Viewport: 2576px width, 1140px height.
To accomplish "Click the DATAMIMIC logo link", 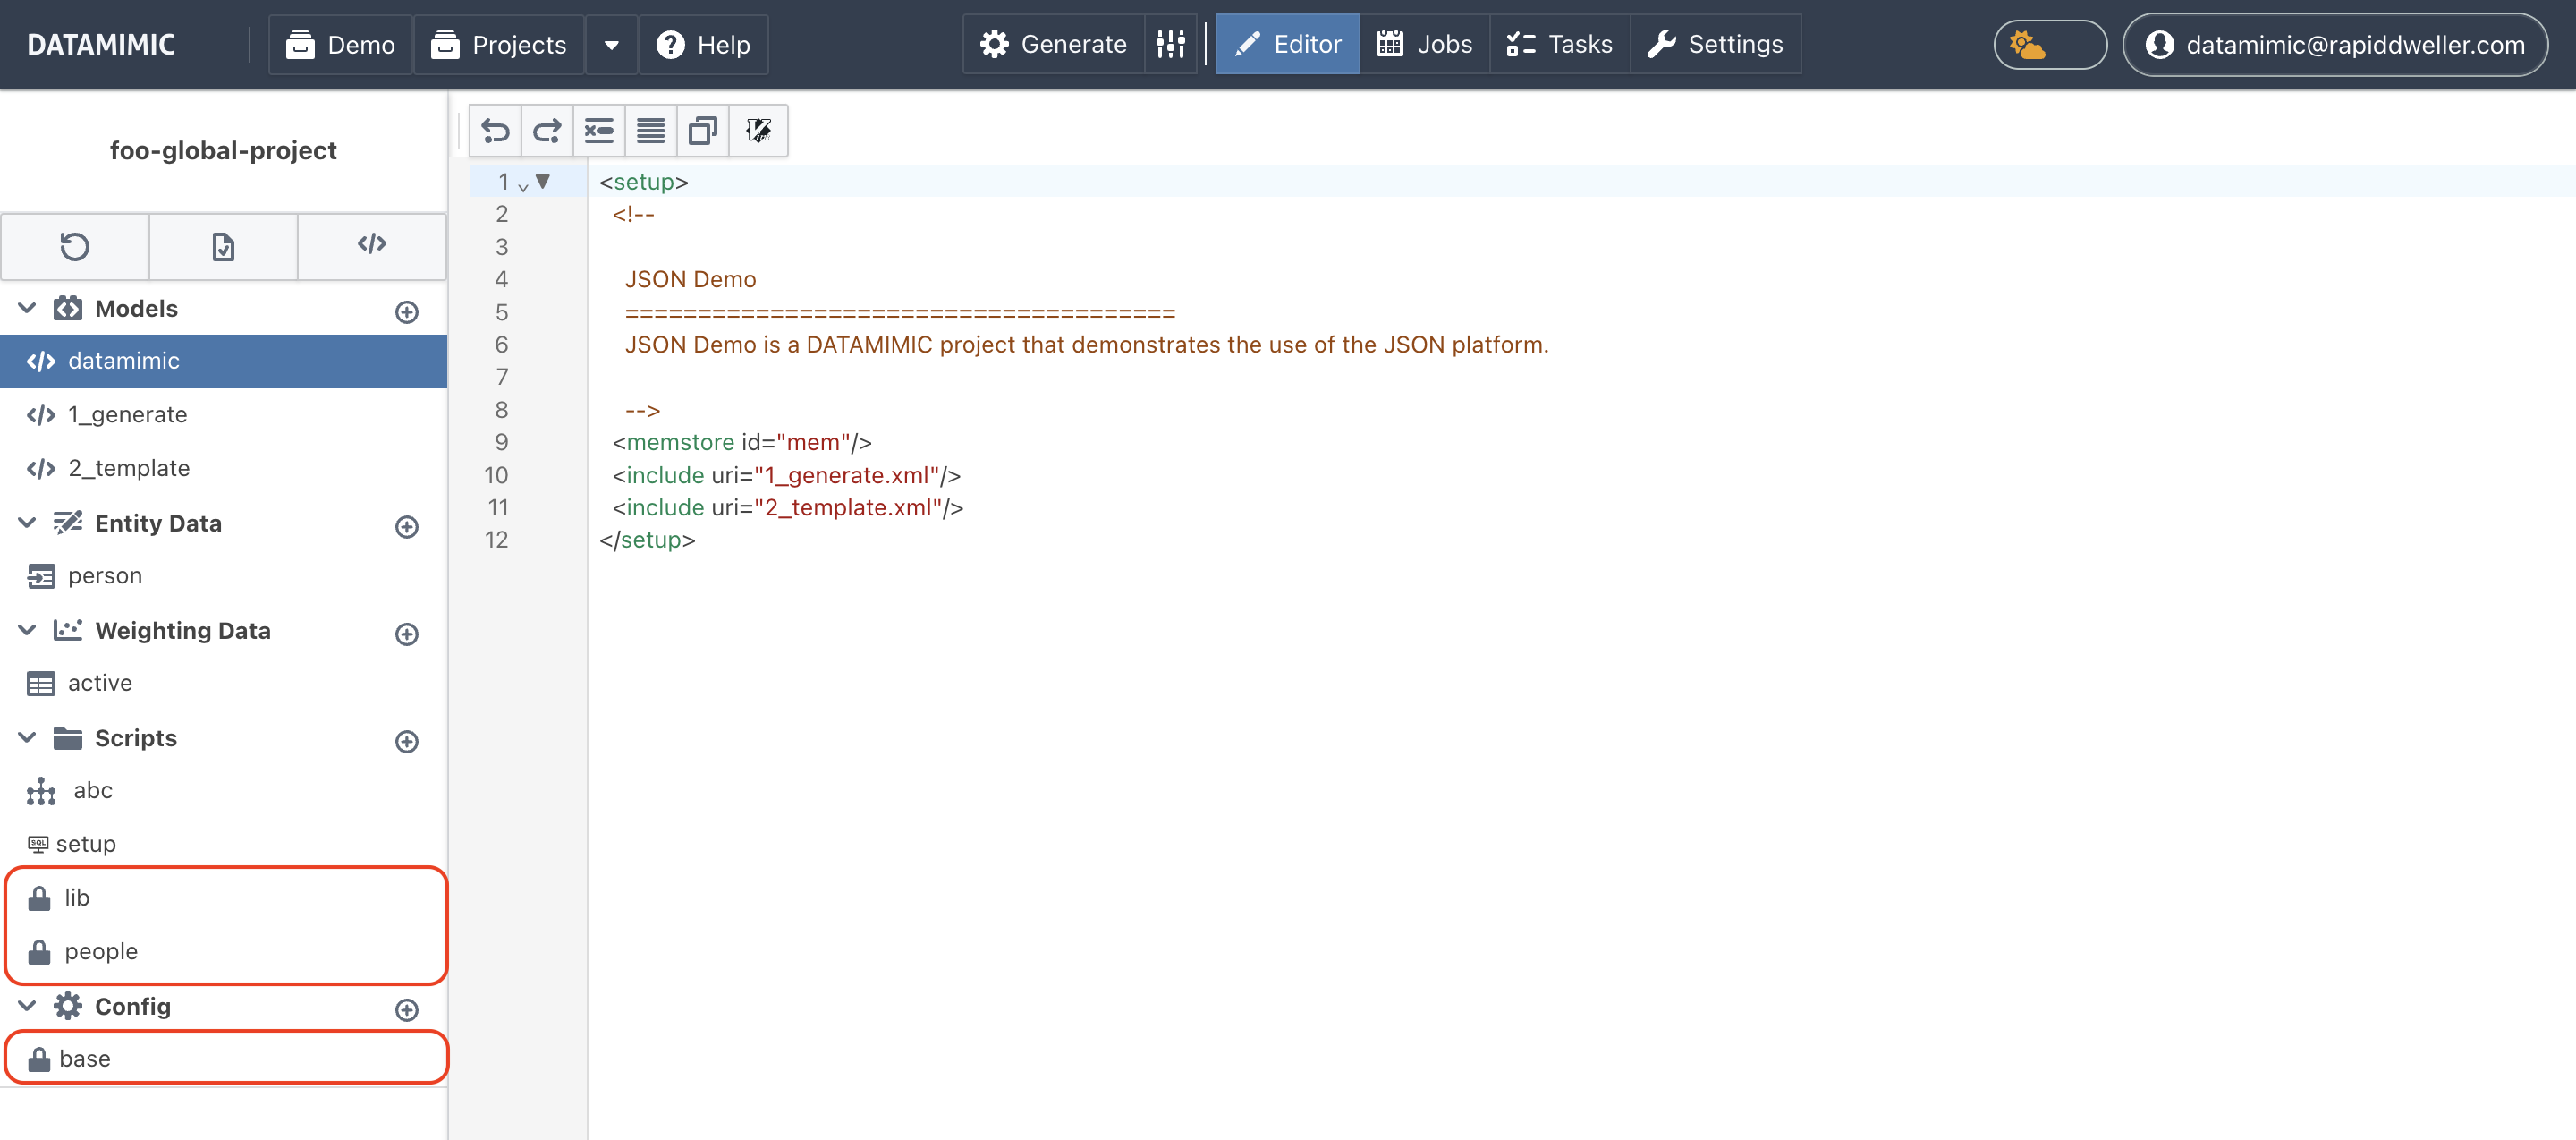I will [x=101, y=45].
